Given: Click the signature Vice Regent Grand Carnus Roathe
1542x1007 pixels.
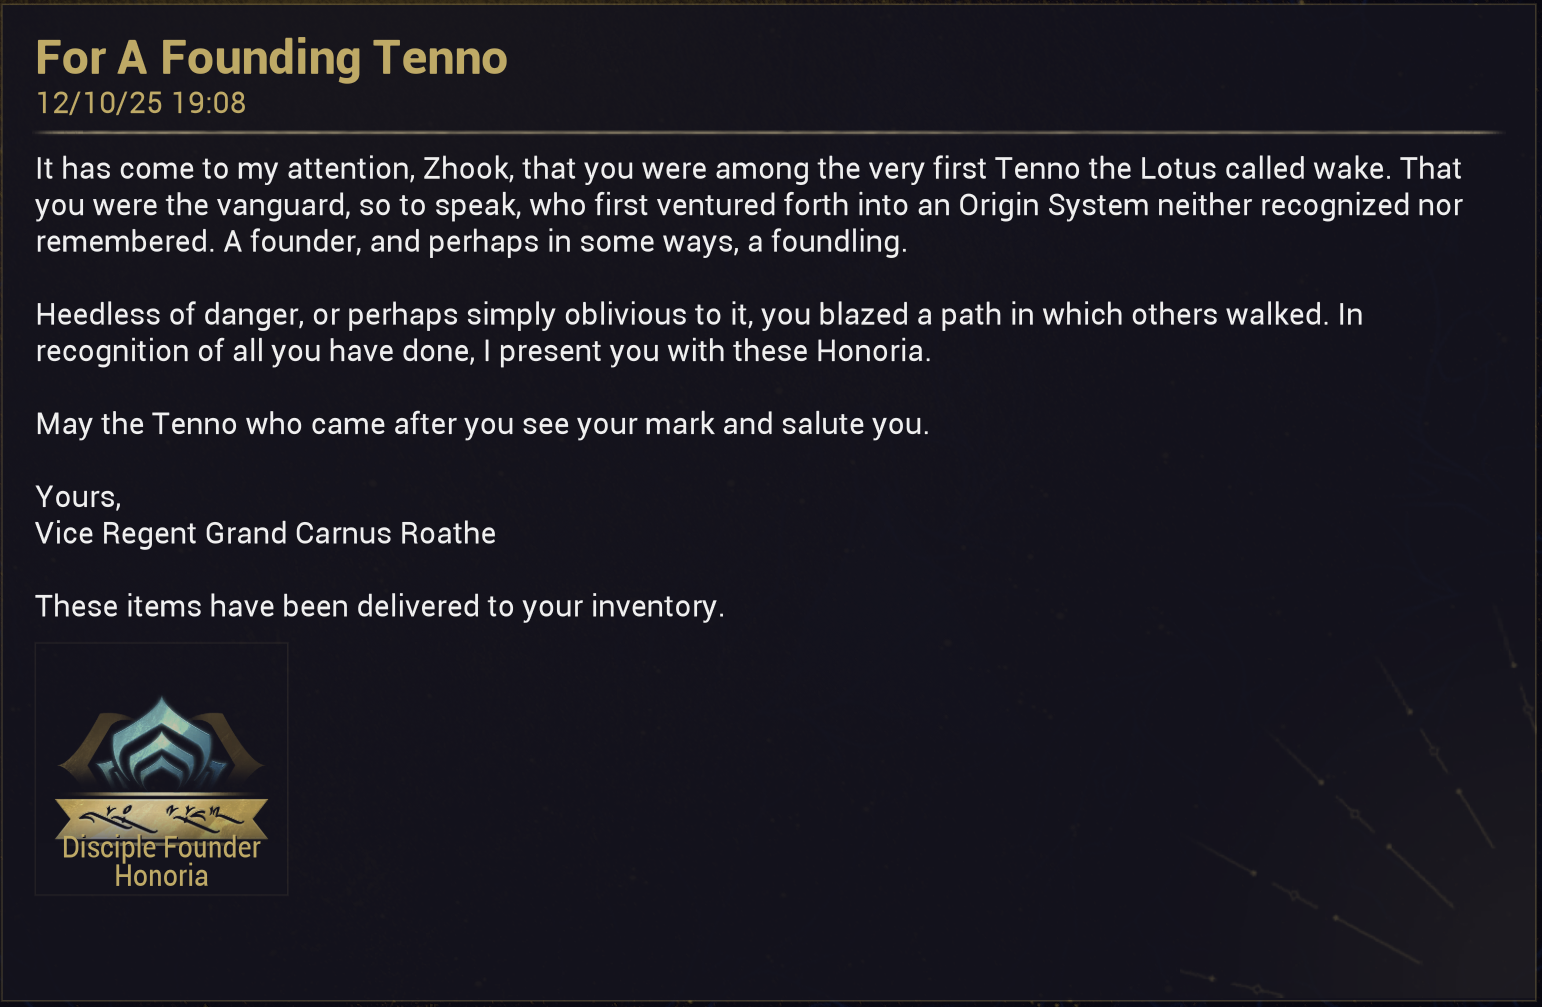Looking at the screenshot, I should (x=266, y=533).
